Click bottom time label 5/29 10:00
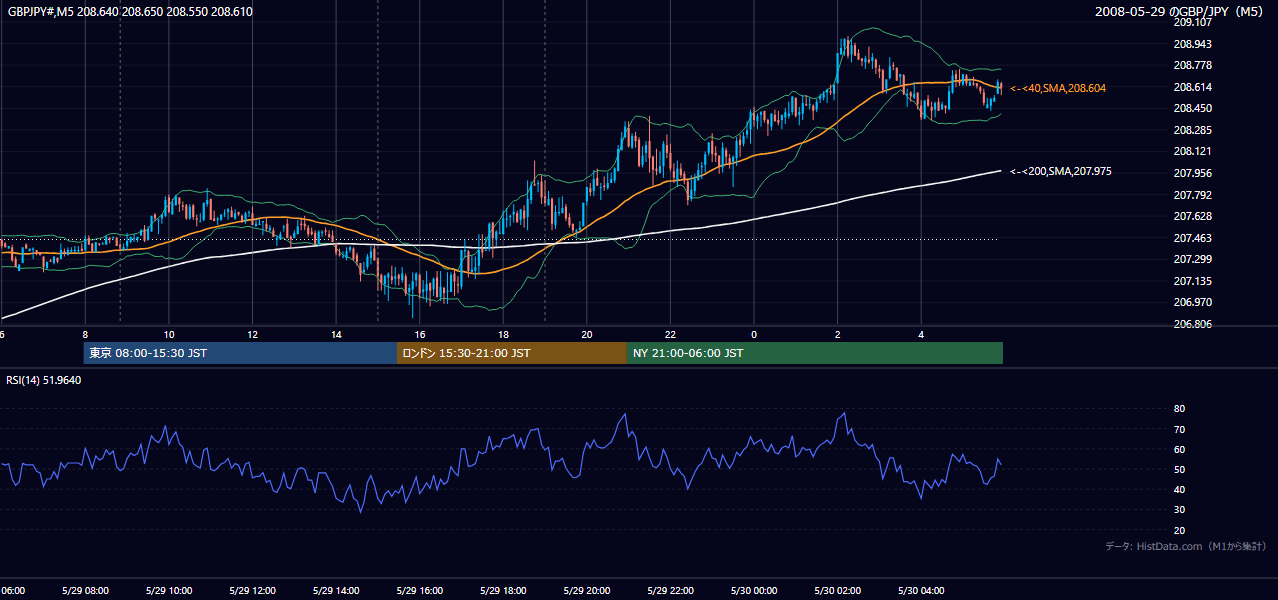The image size is (1278, 600). 169,591
